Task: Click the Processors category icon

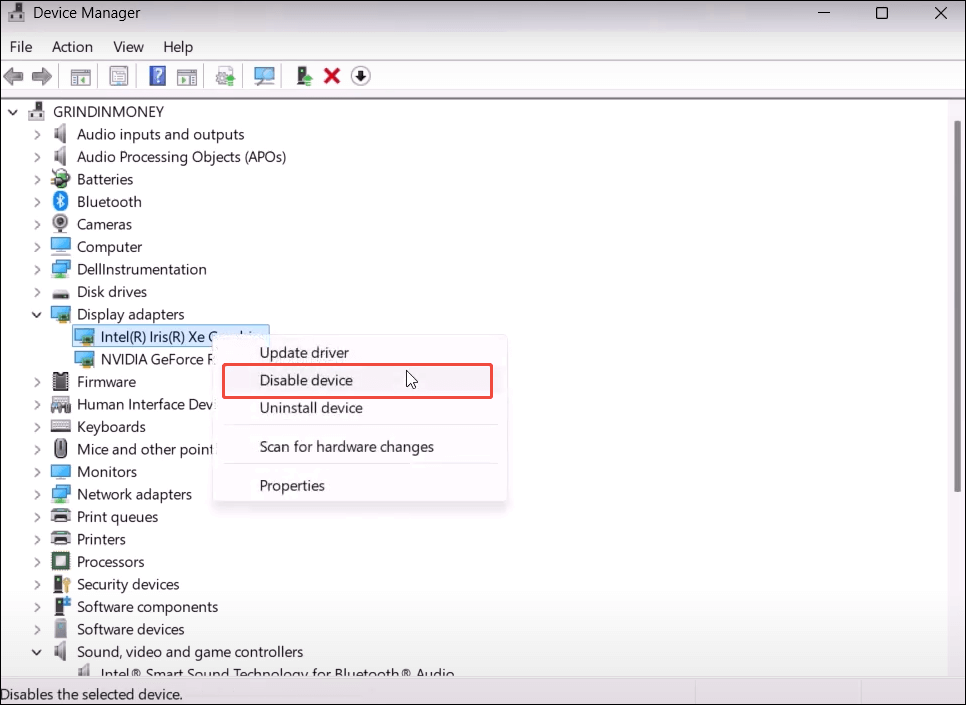Action: tap(60, 561)
